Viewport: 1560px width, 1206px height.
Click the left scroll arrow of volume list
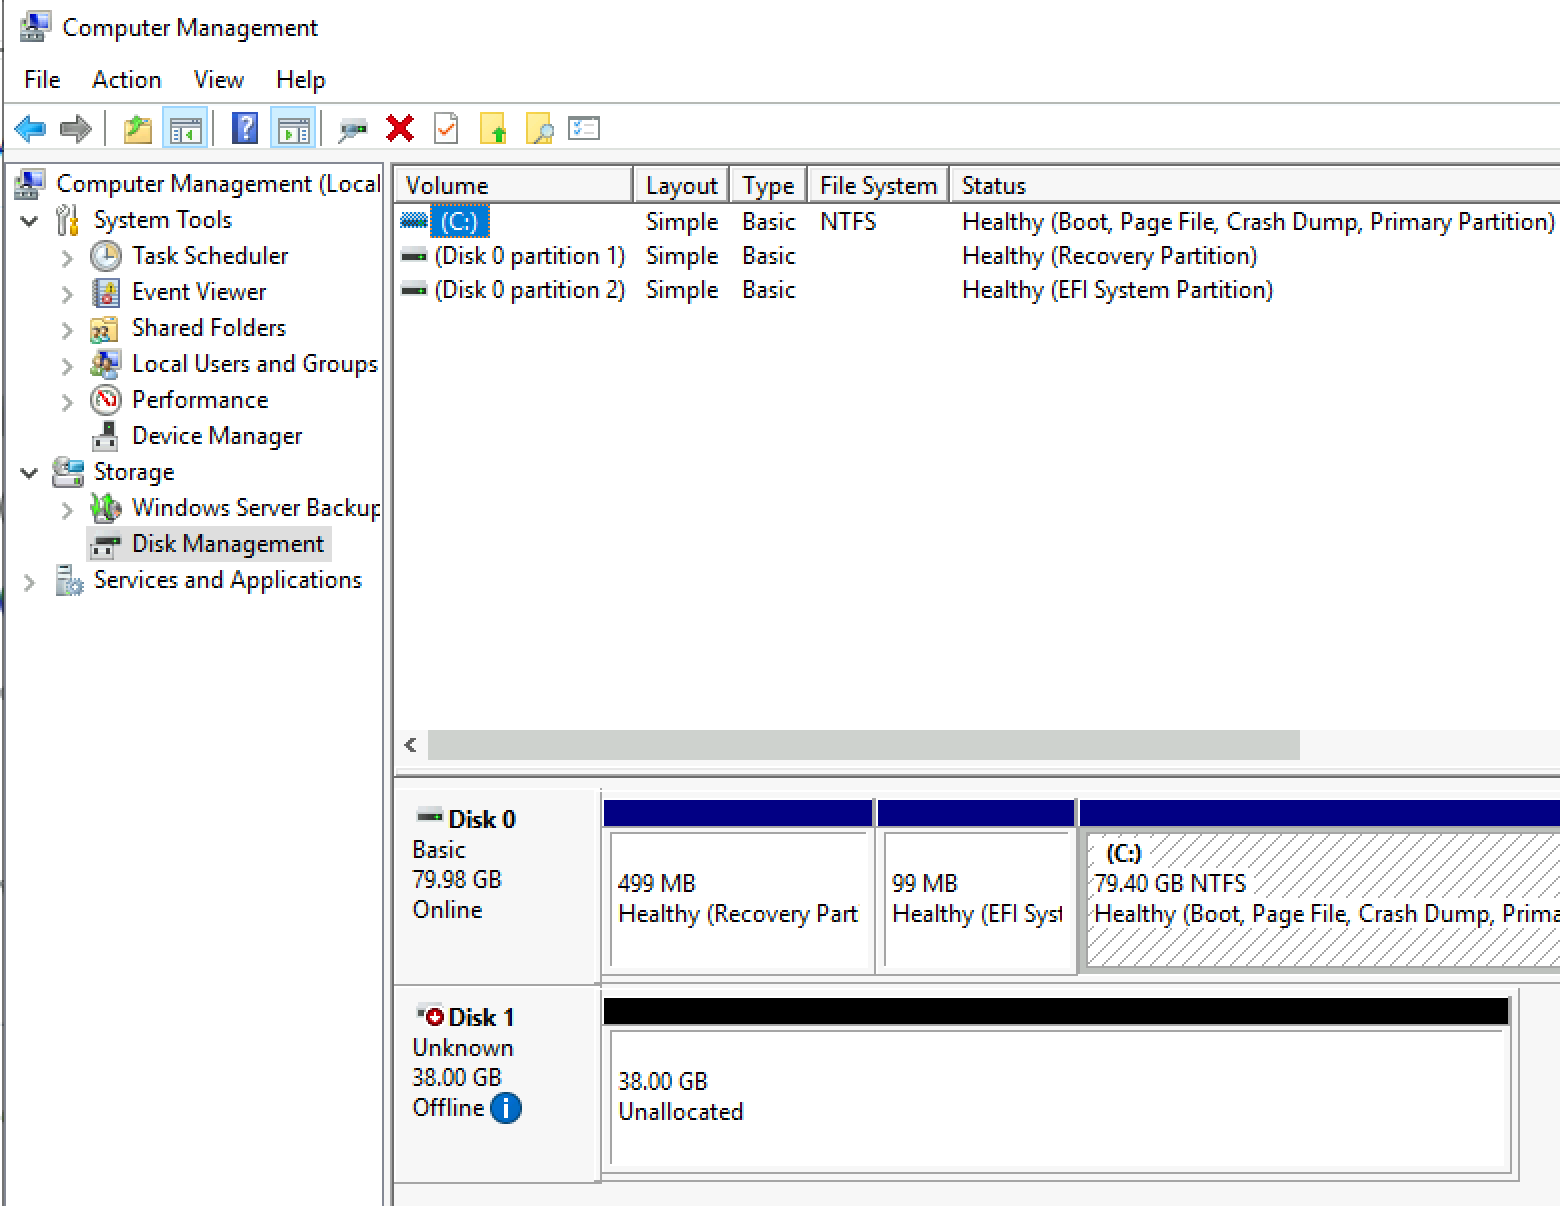410,745
